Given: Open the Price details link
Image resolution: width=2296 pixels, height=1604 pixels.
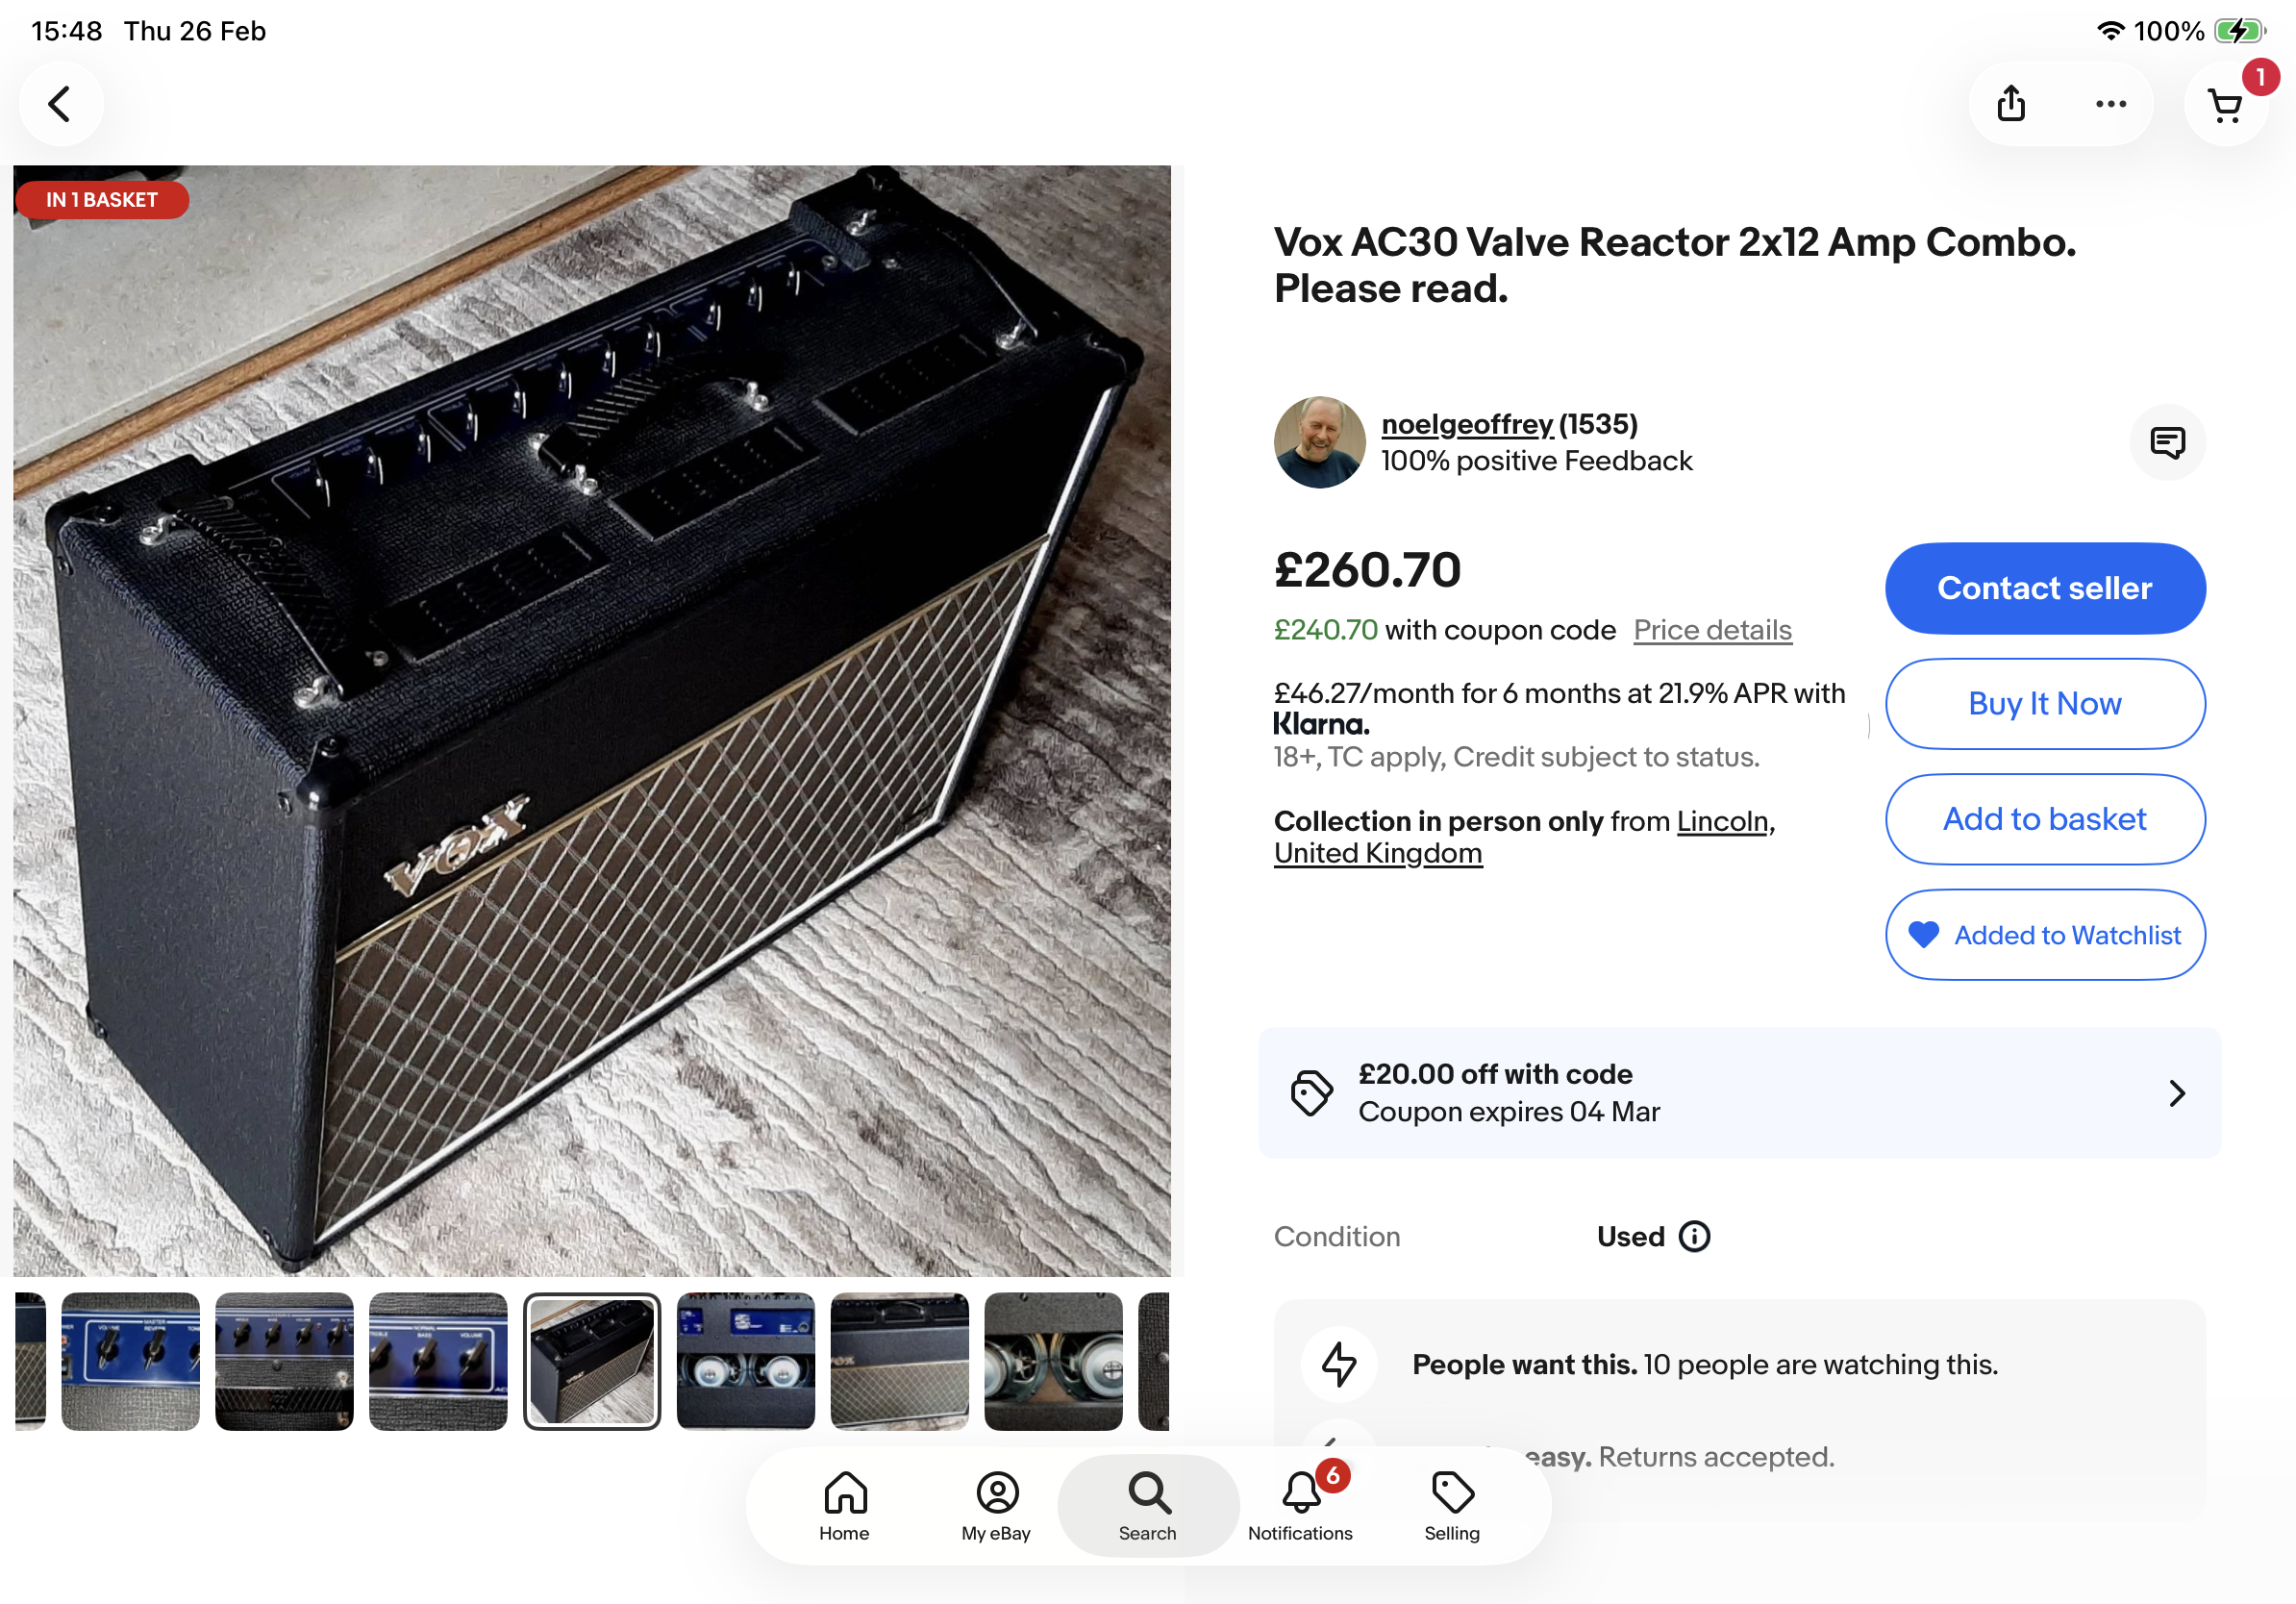Looking at the screenshot, I should point(1712,630).
